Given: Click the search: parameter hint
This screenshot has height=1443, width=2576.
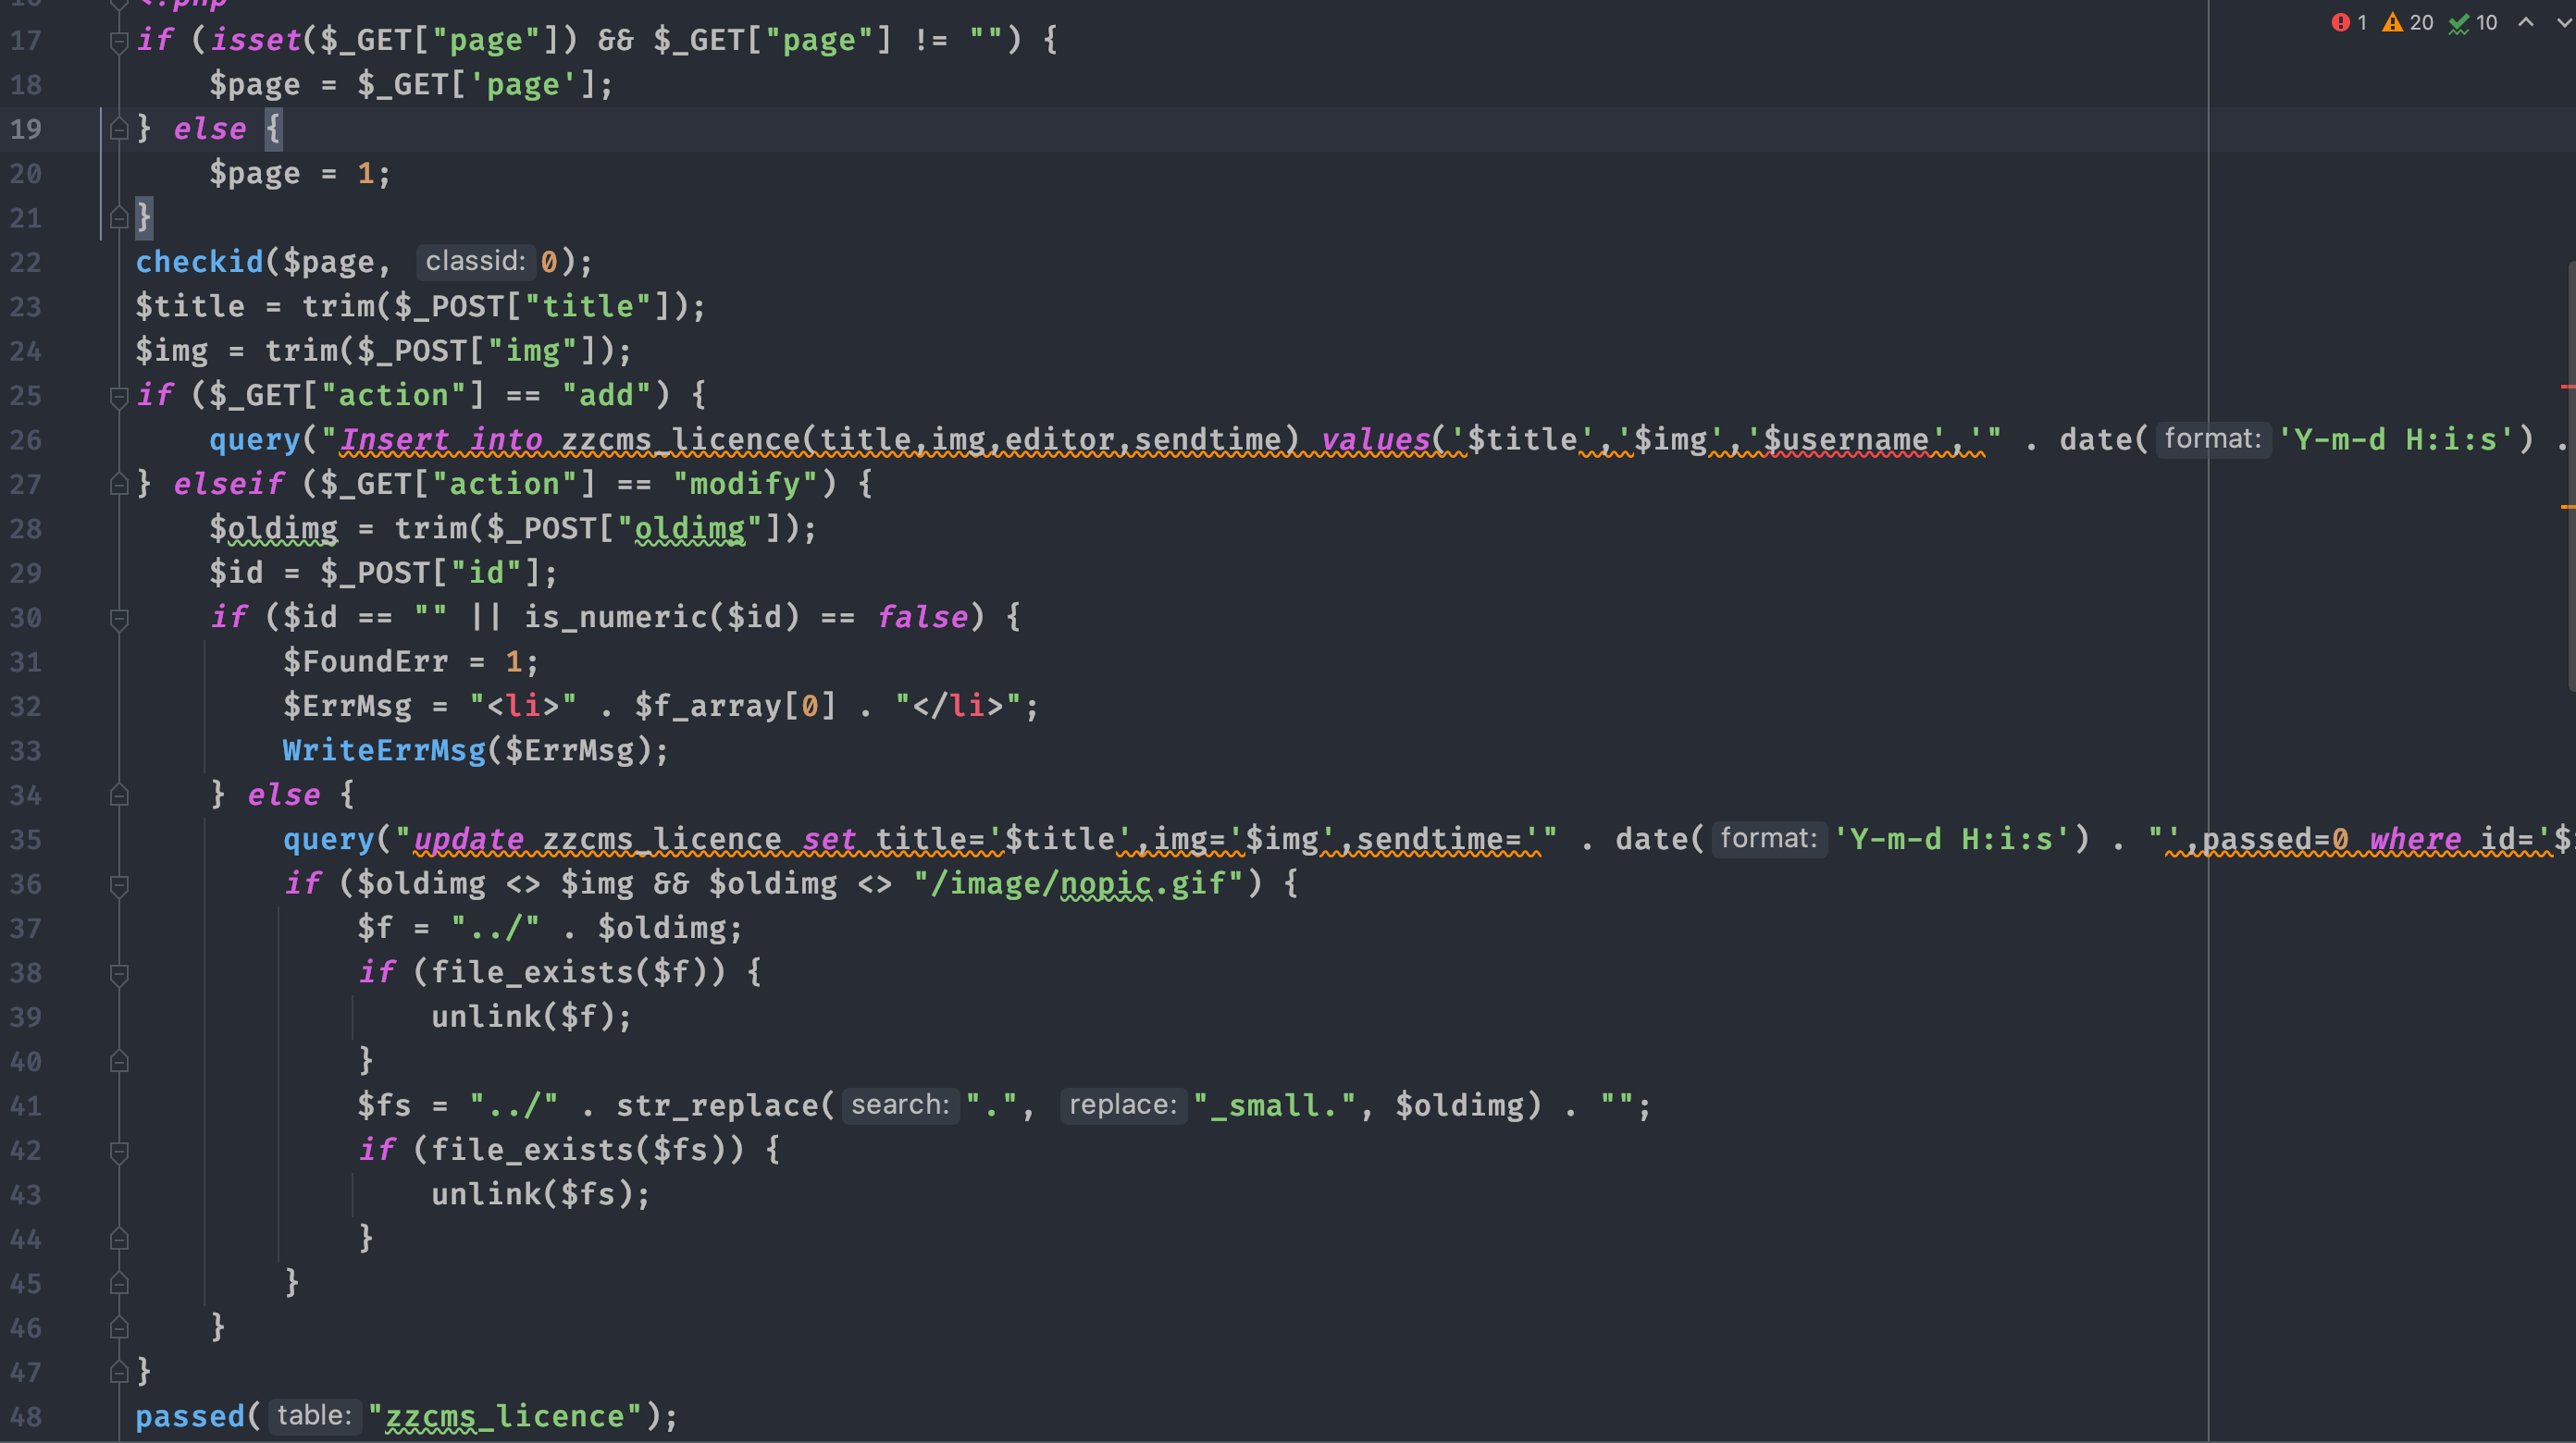Looking at the screenshot, I should pyautogui.click(x=900, y=1105).
